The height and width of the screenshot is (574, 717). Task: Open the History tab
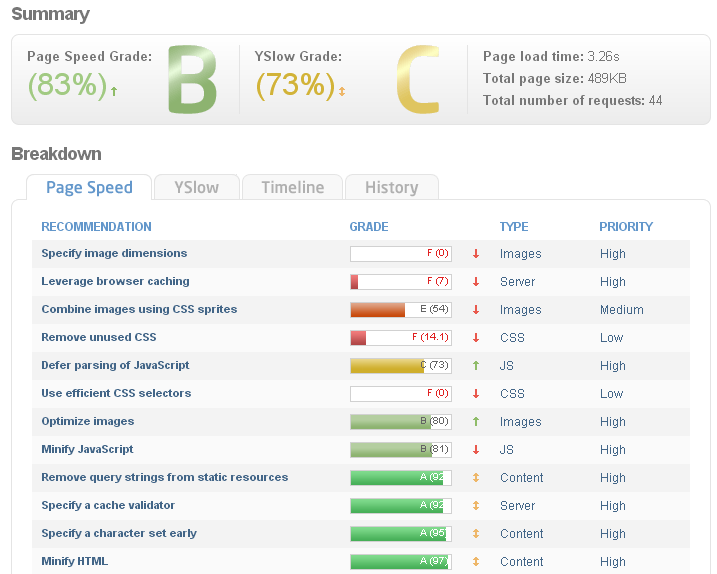point(391,187)
